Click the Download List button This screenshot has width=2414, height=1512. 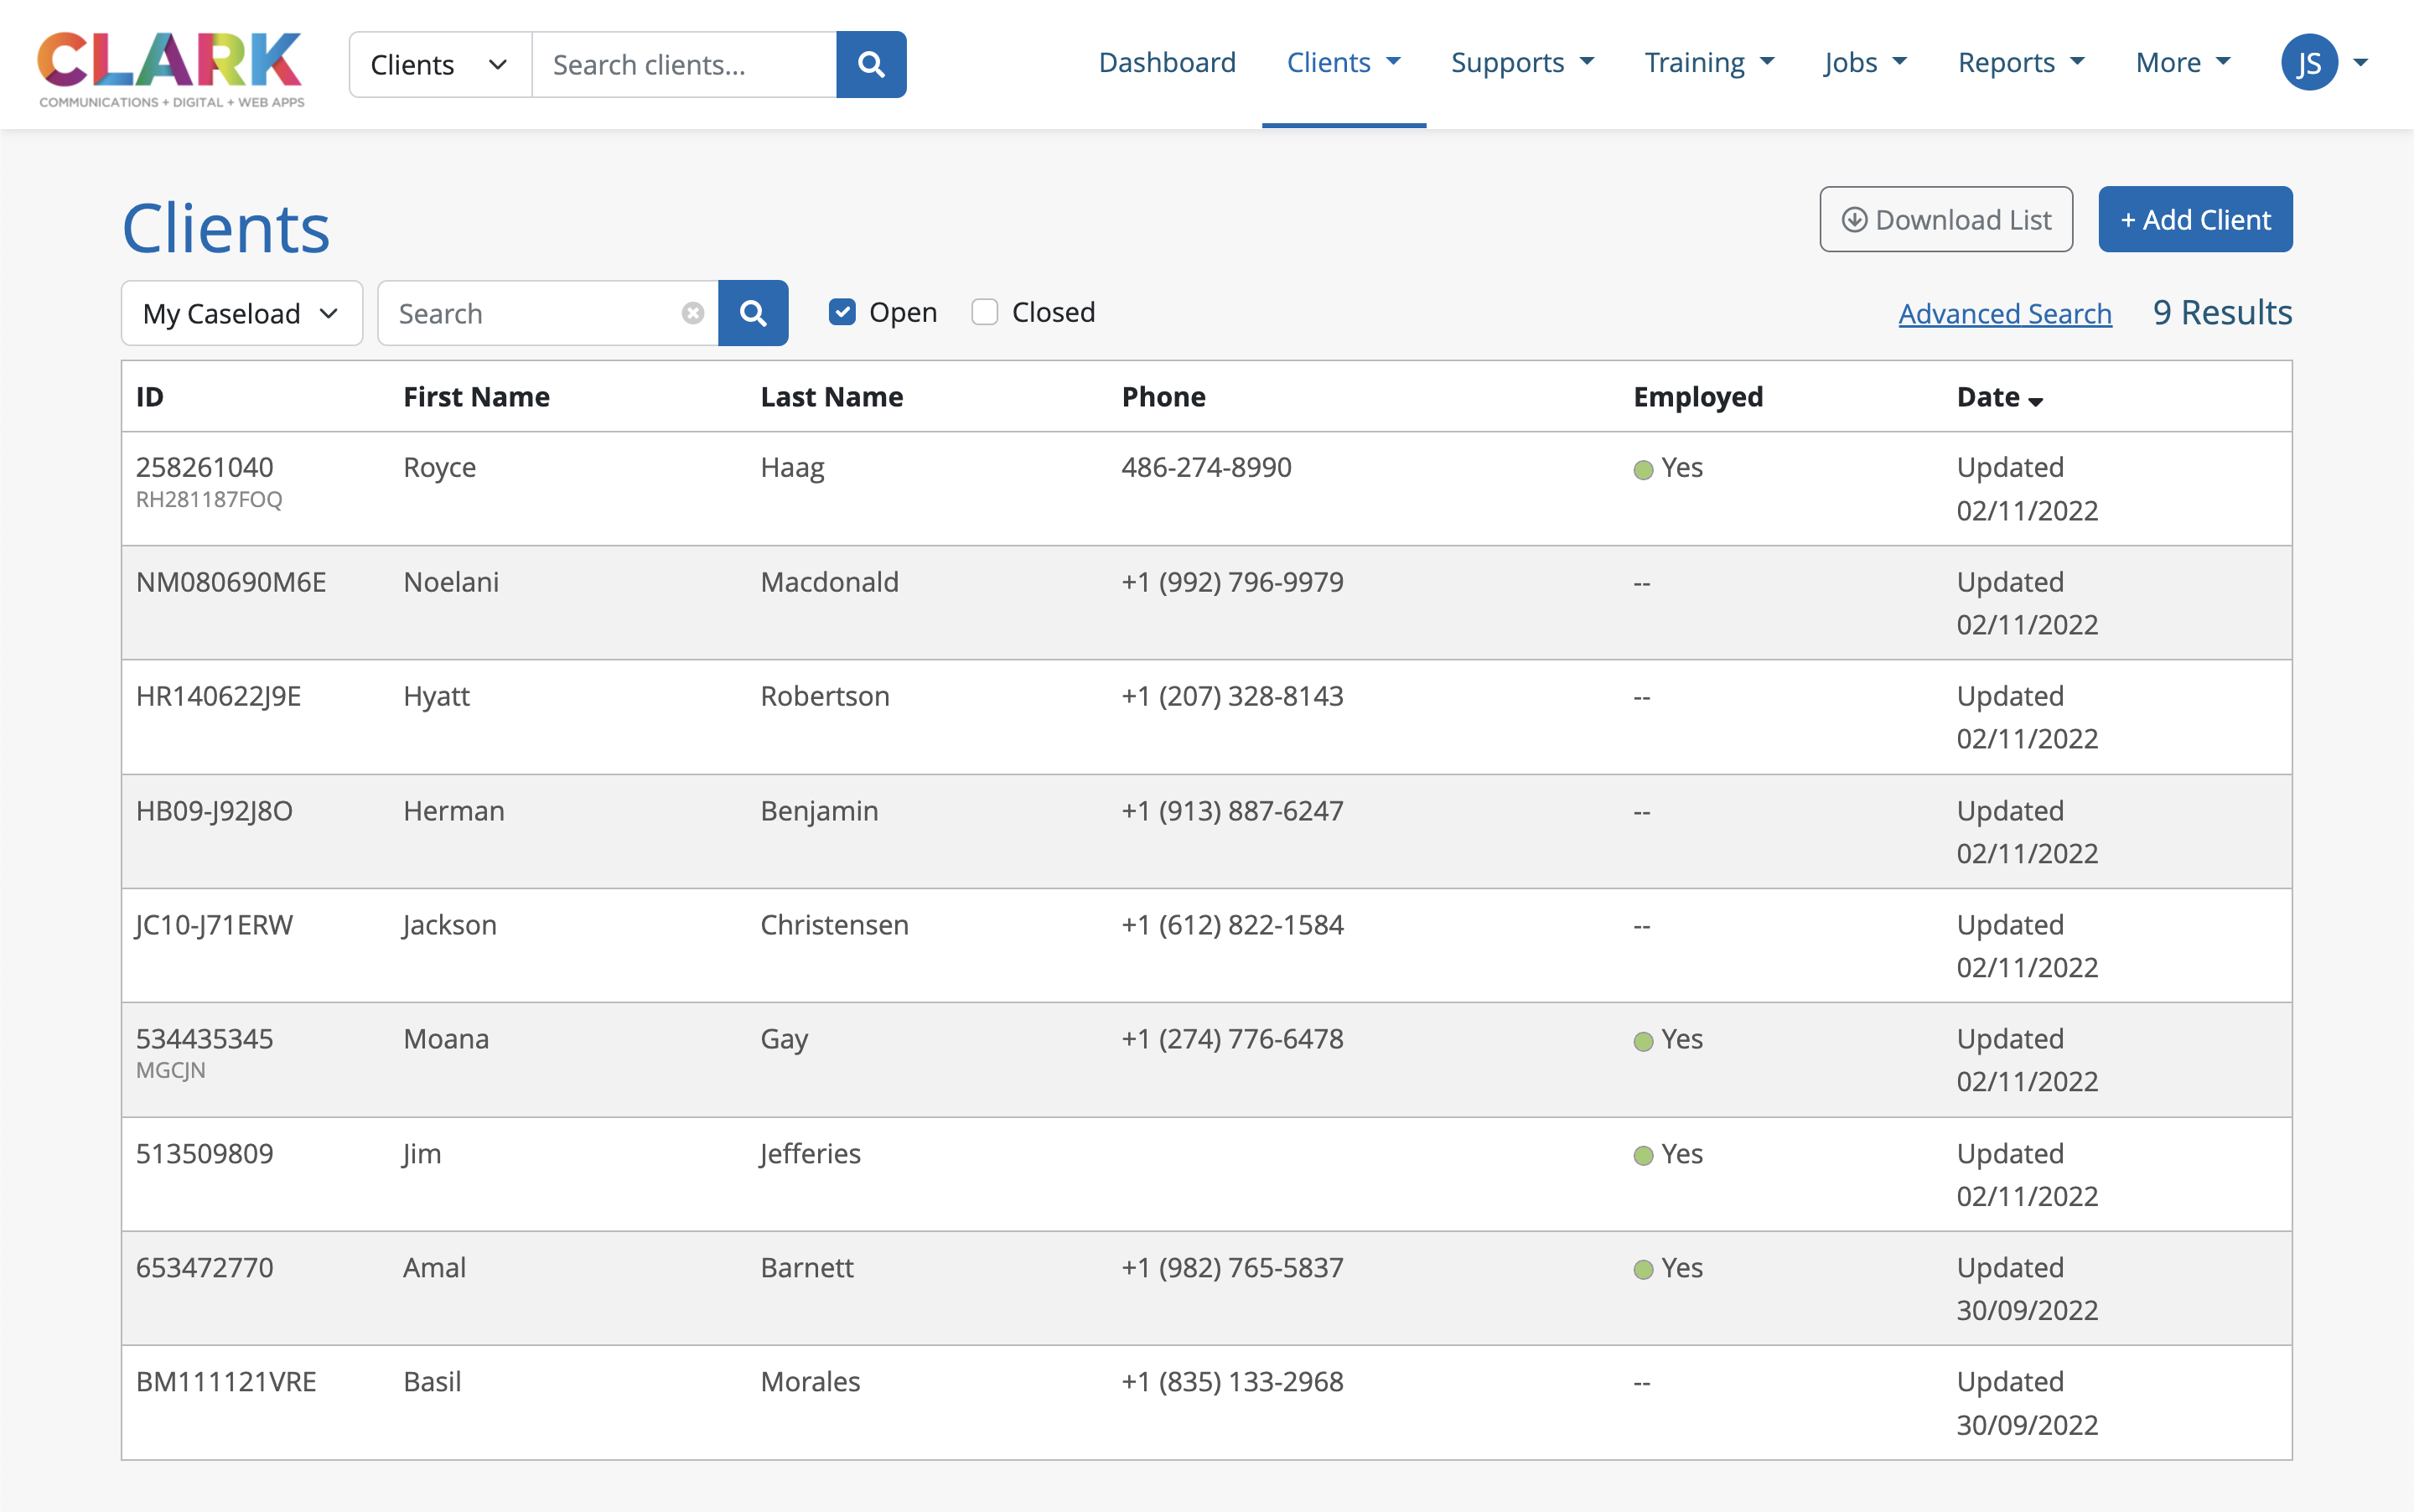tap(1945, 219)
